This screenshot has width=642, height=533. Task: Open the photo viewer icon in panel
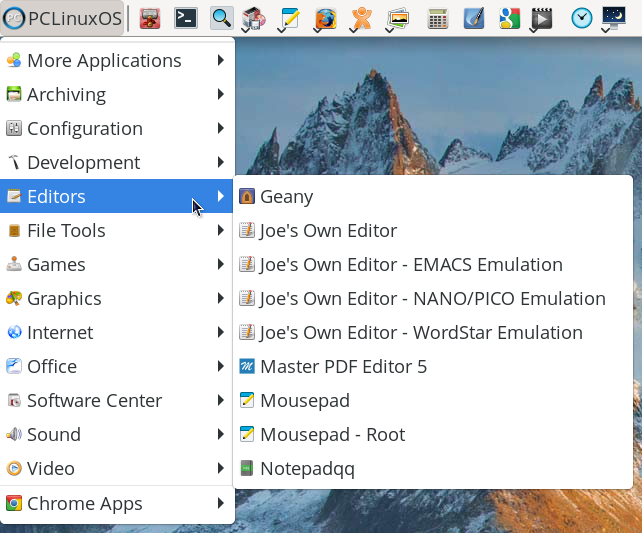(398, 18)
